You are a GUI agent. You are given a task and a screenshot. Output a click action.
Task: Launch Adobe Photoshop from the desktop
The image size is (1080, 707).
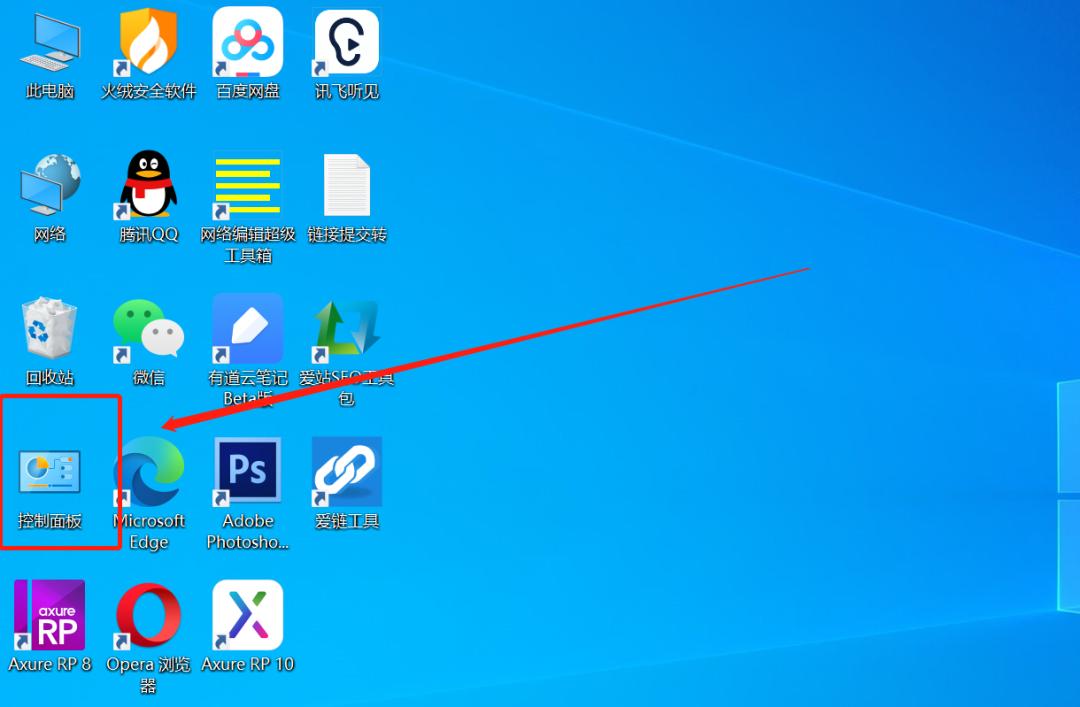pyautogui.click(x=246, y=470)
